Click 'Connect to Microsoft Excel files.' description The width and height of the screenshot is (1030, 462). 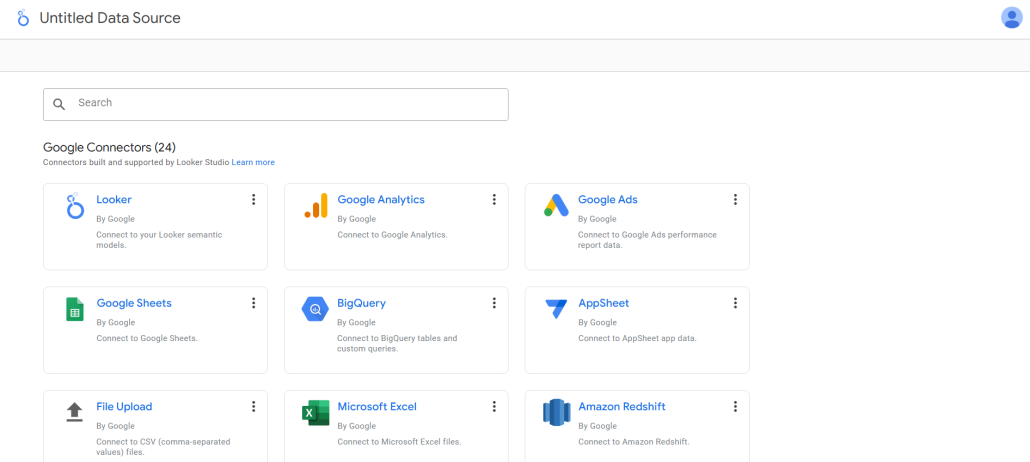click(x=399, y=442)
